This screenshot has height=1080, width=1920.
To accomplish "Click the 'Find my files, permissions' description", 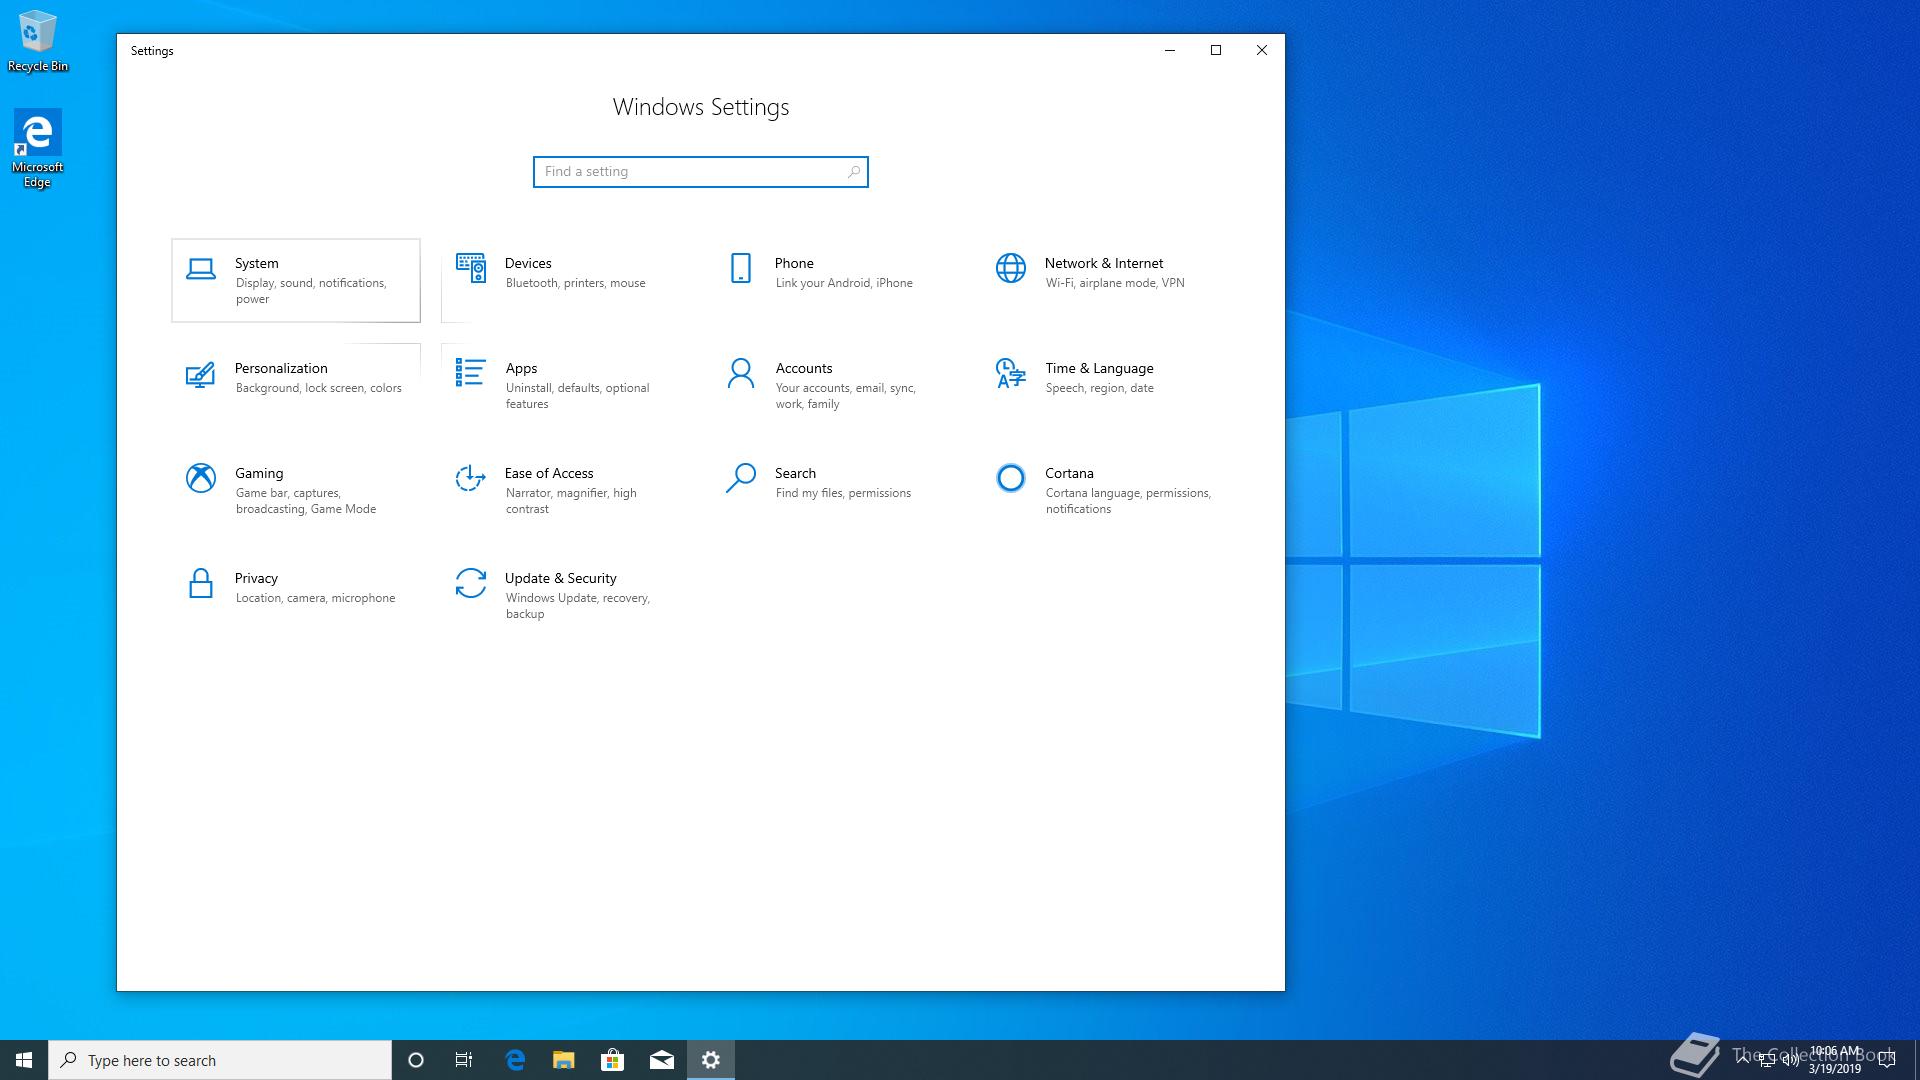I will (x=843, y=493).
